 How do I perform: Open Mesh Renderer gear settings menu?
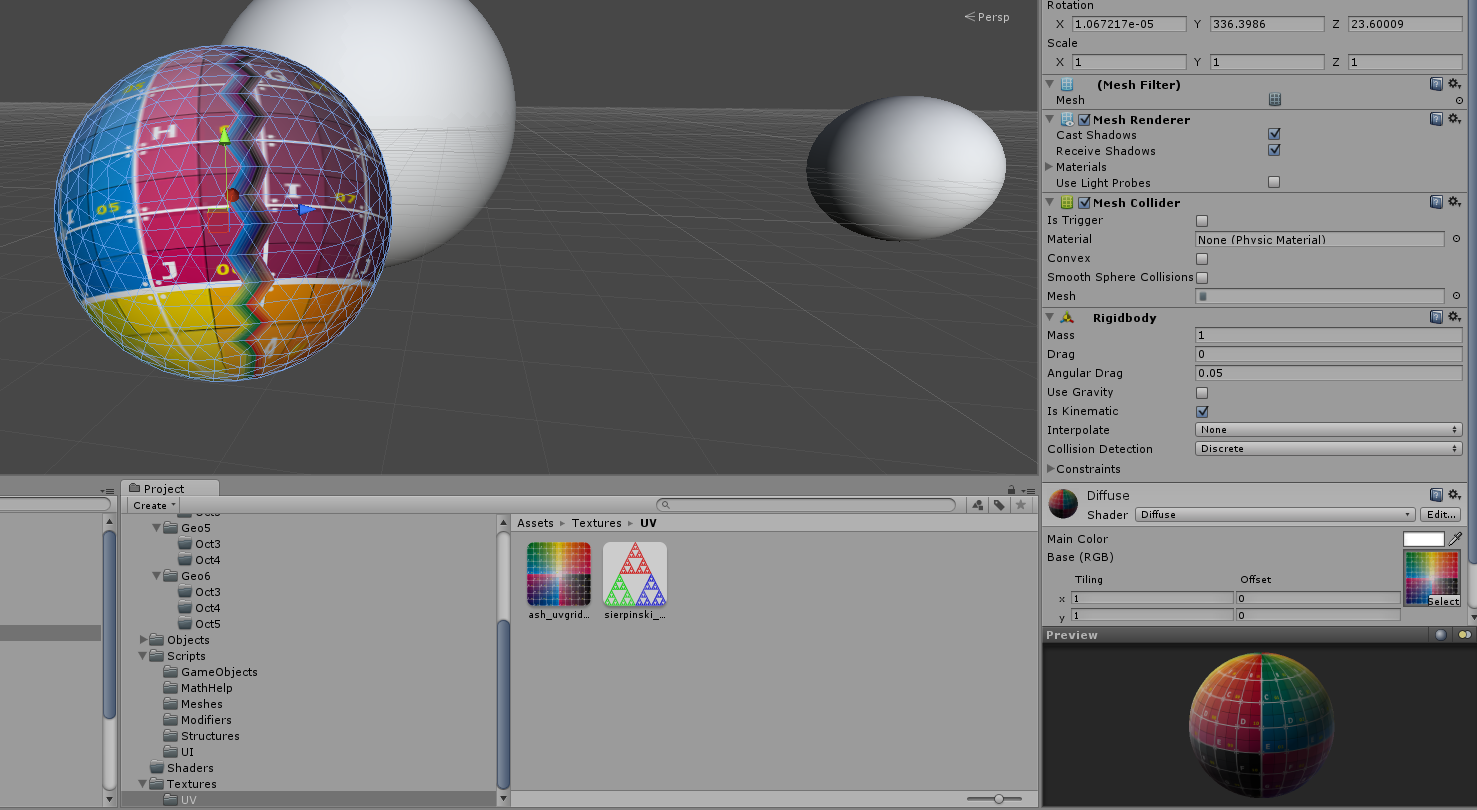(x=1454, y=119)
